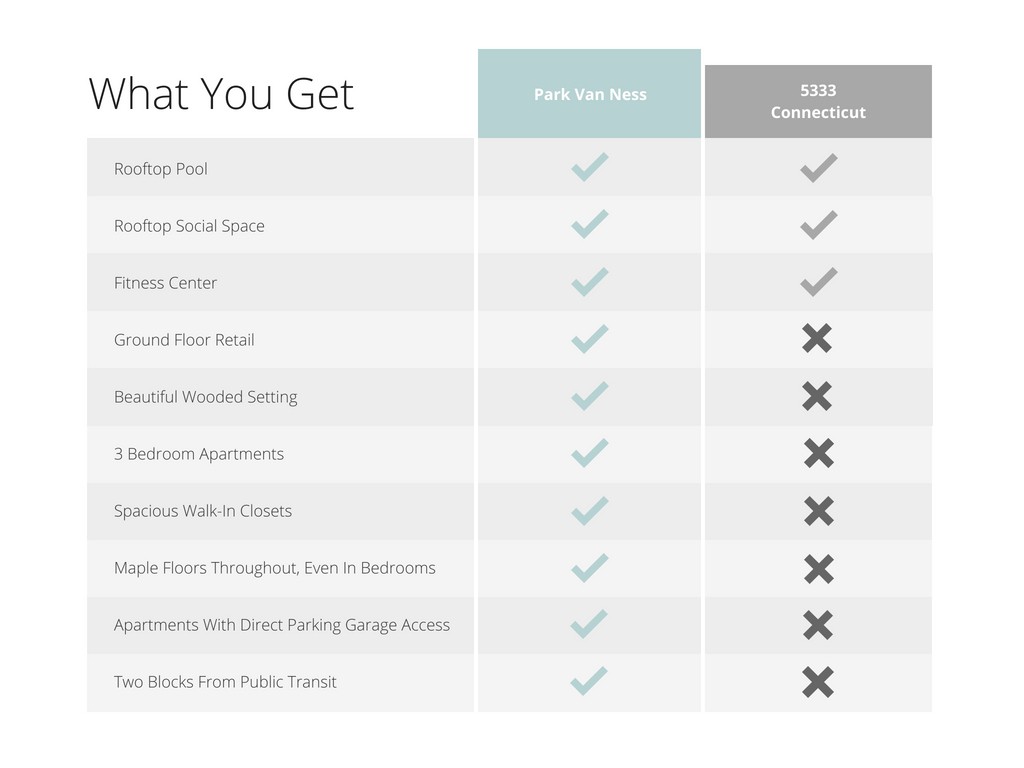1024x768 pixels.
Task: Click Apartments With Direct Parking Garage Access label
Action: pos(281,625)
